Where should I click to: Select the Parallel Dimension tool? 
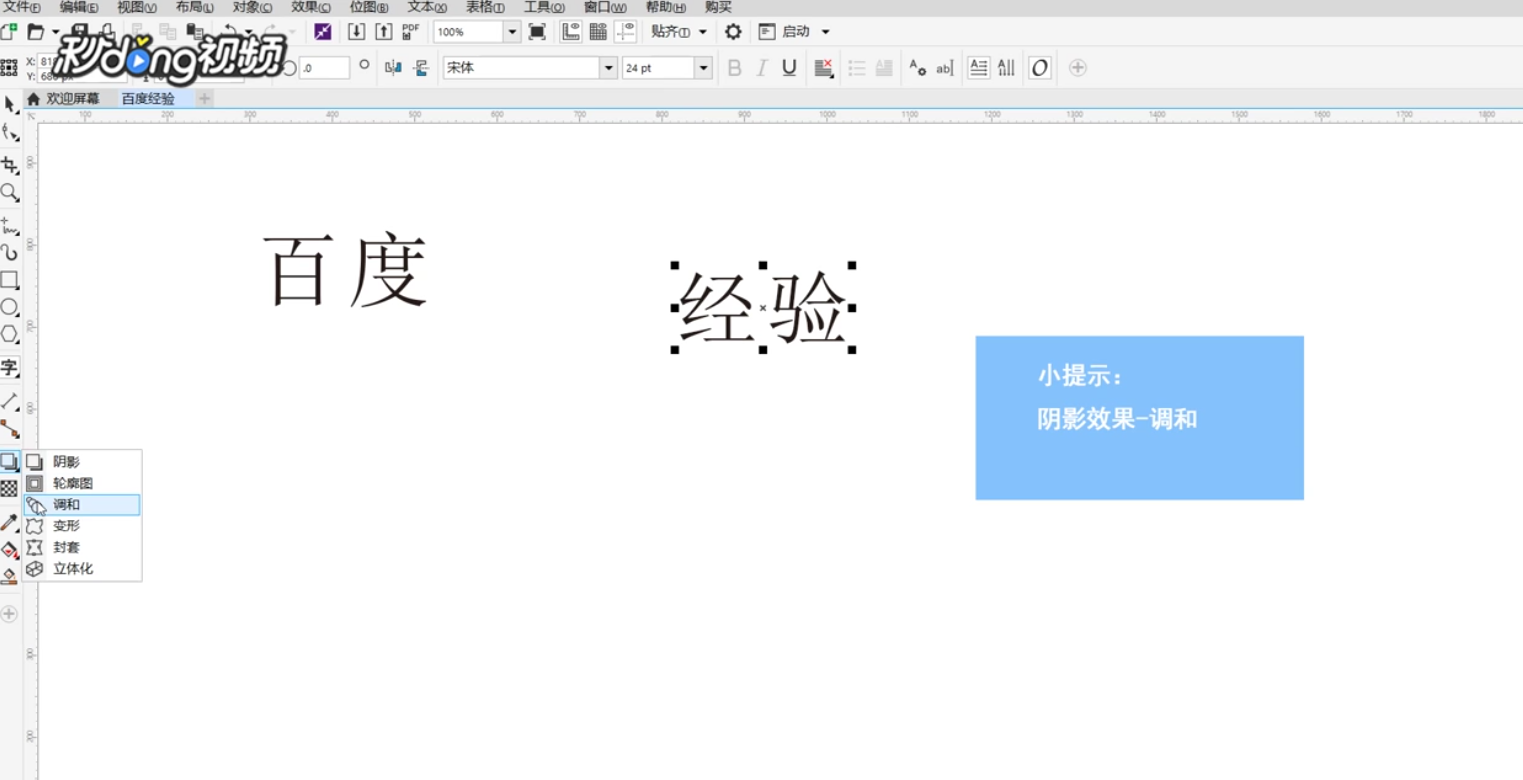tap(10, 401)
